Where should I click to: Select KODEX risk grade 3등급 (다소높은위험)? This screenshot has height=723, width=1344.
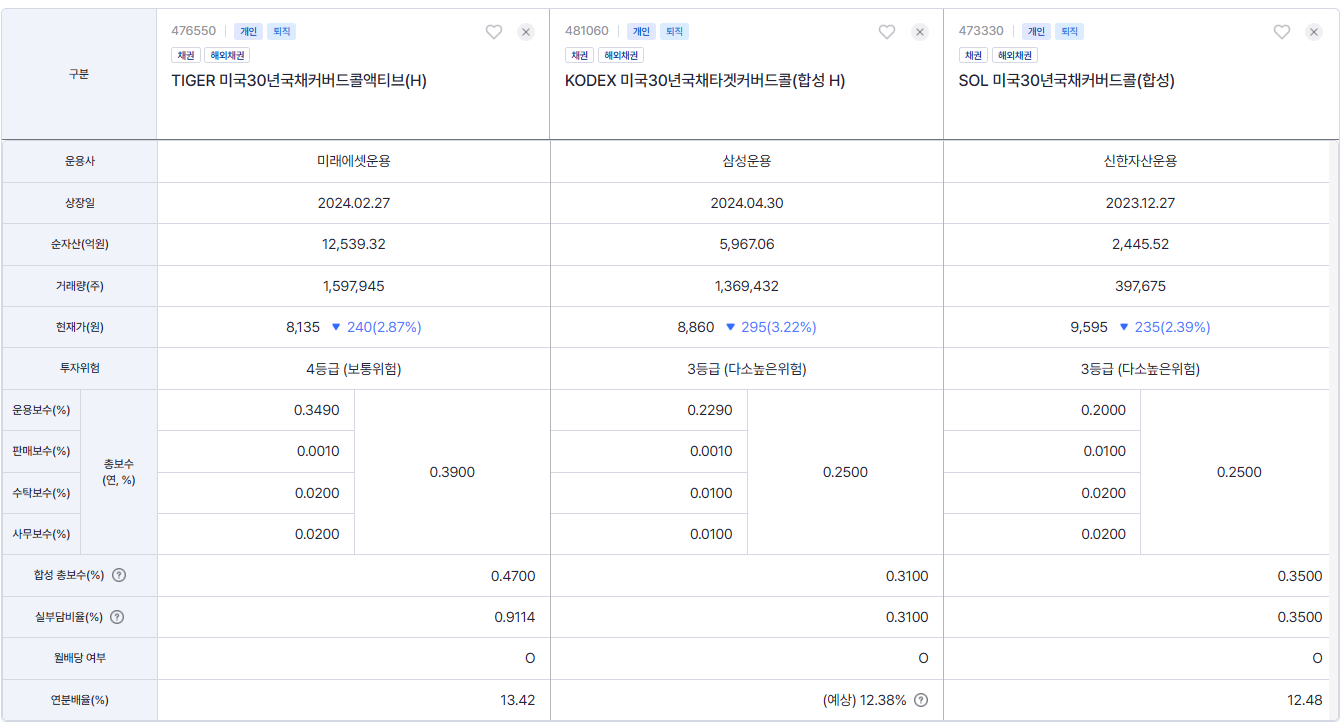747,369
